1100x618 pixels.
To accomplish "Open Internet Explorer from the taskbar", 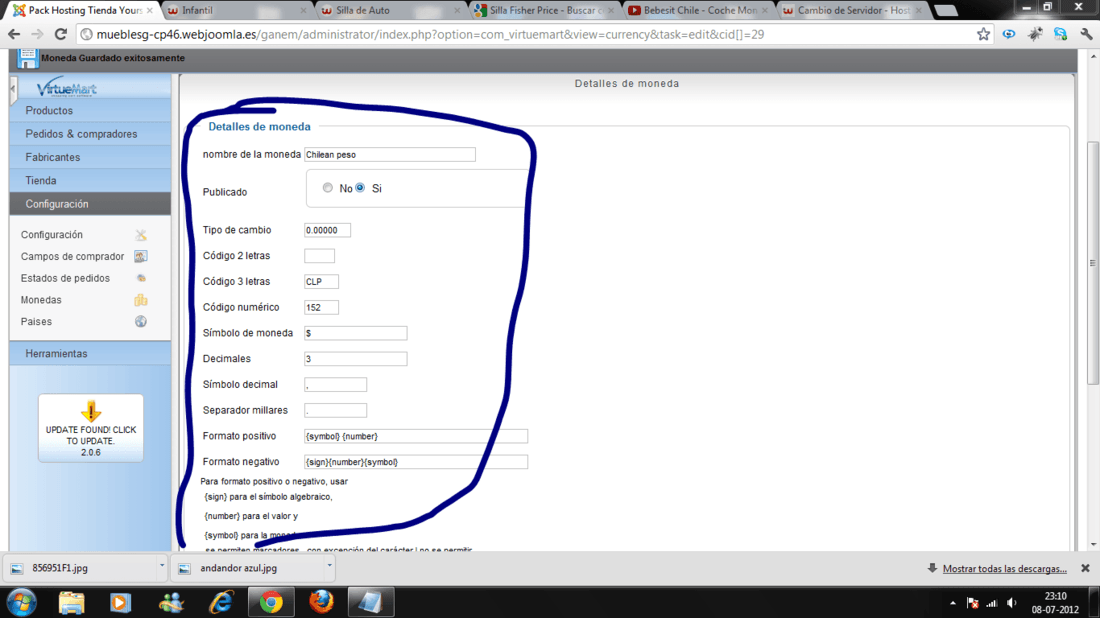I will pos(221,602).
